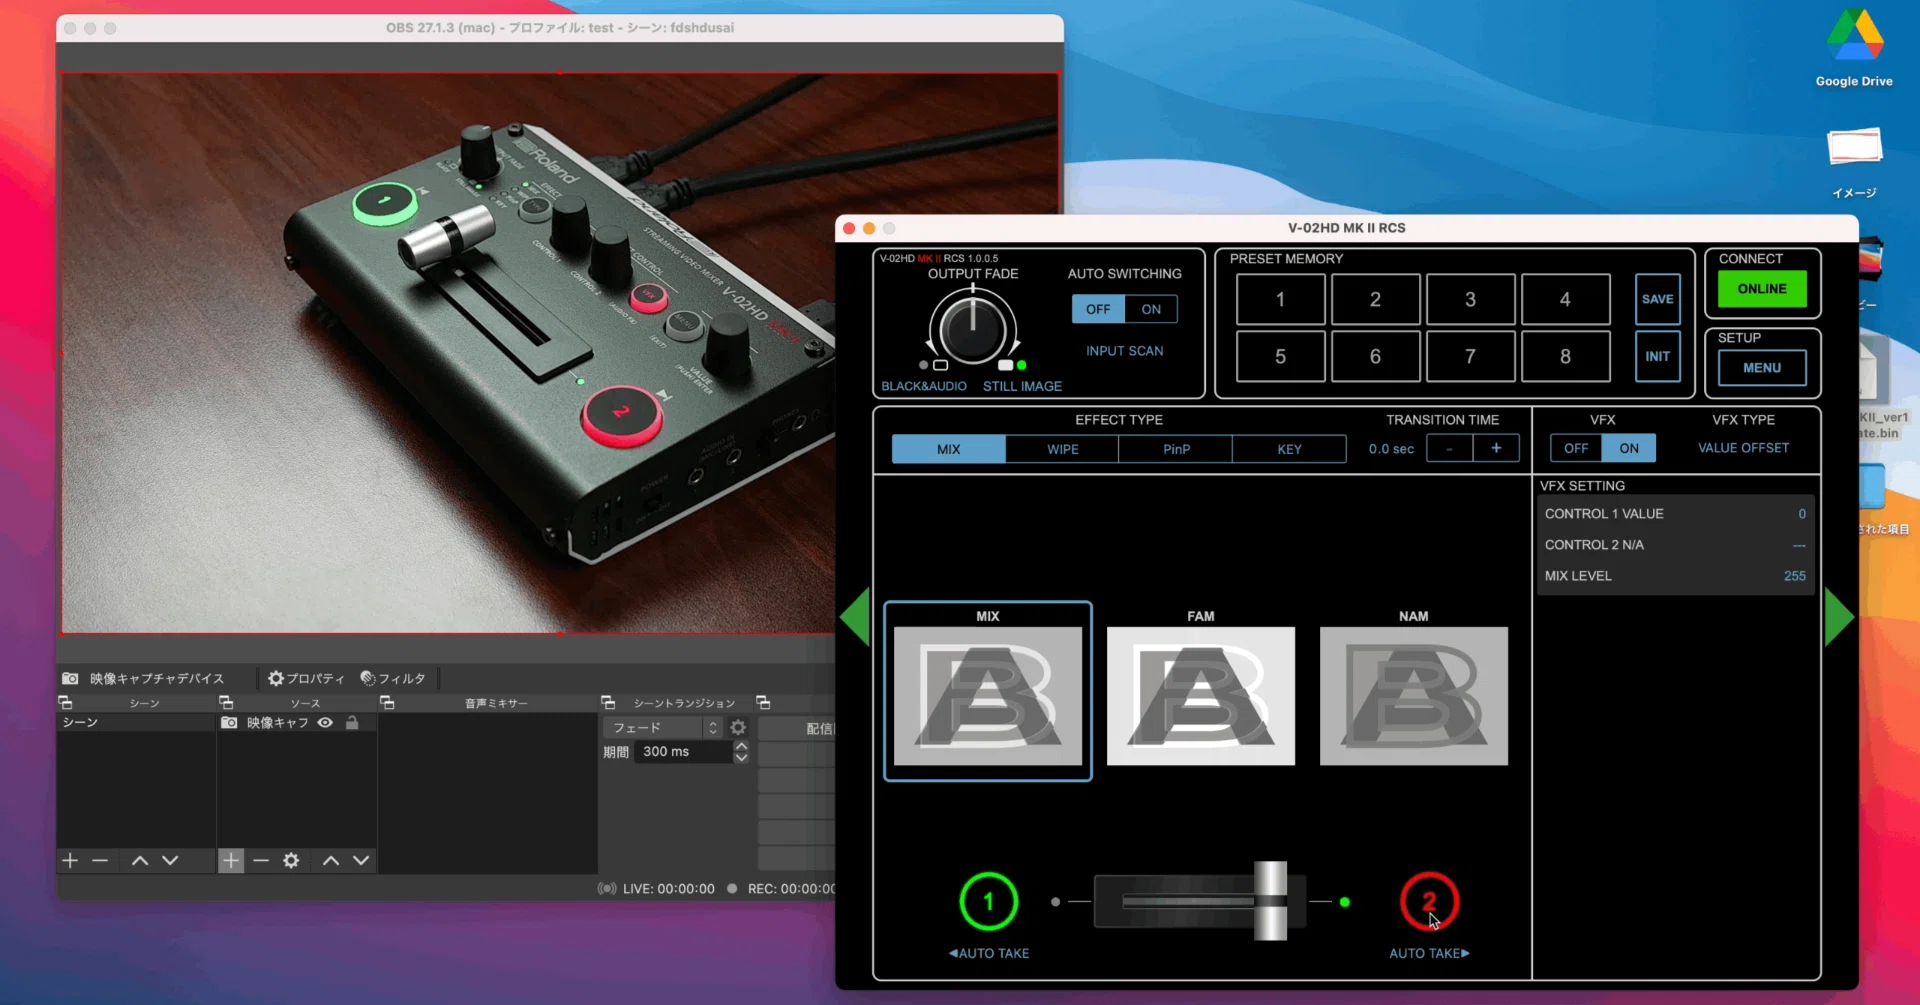This screenshot has height=1005, width=1920.
Task: Move the scene down in OBS list
Action: tap(170, 860)
